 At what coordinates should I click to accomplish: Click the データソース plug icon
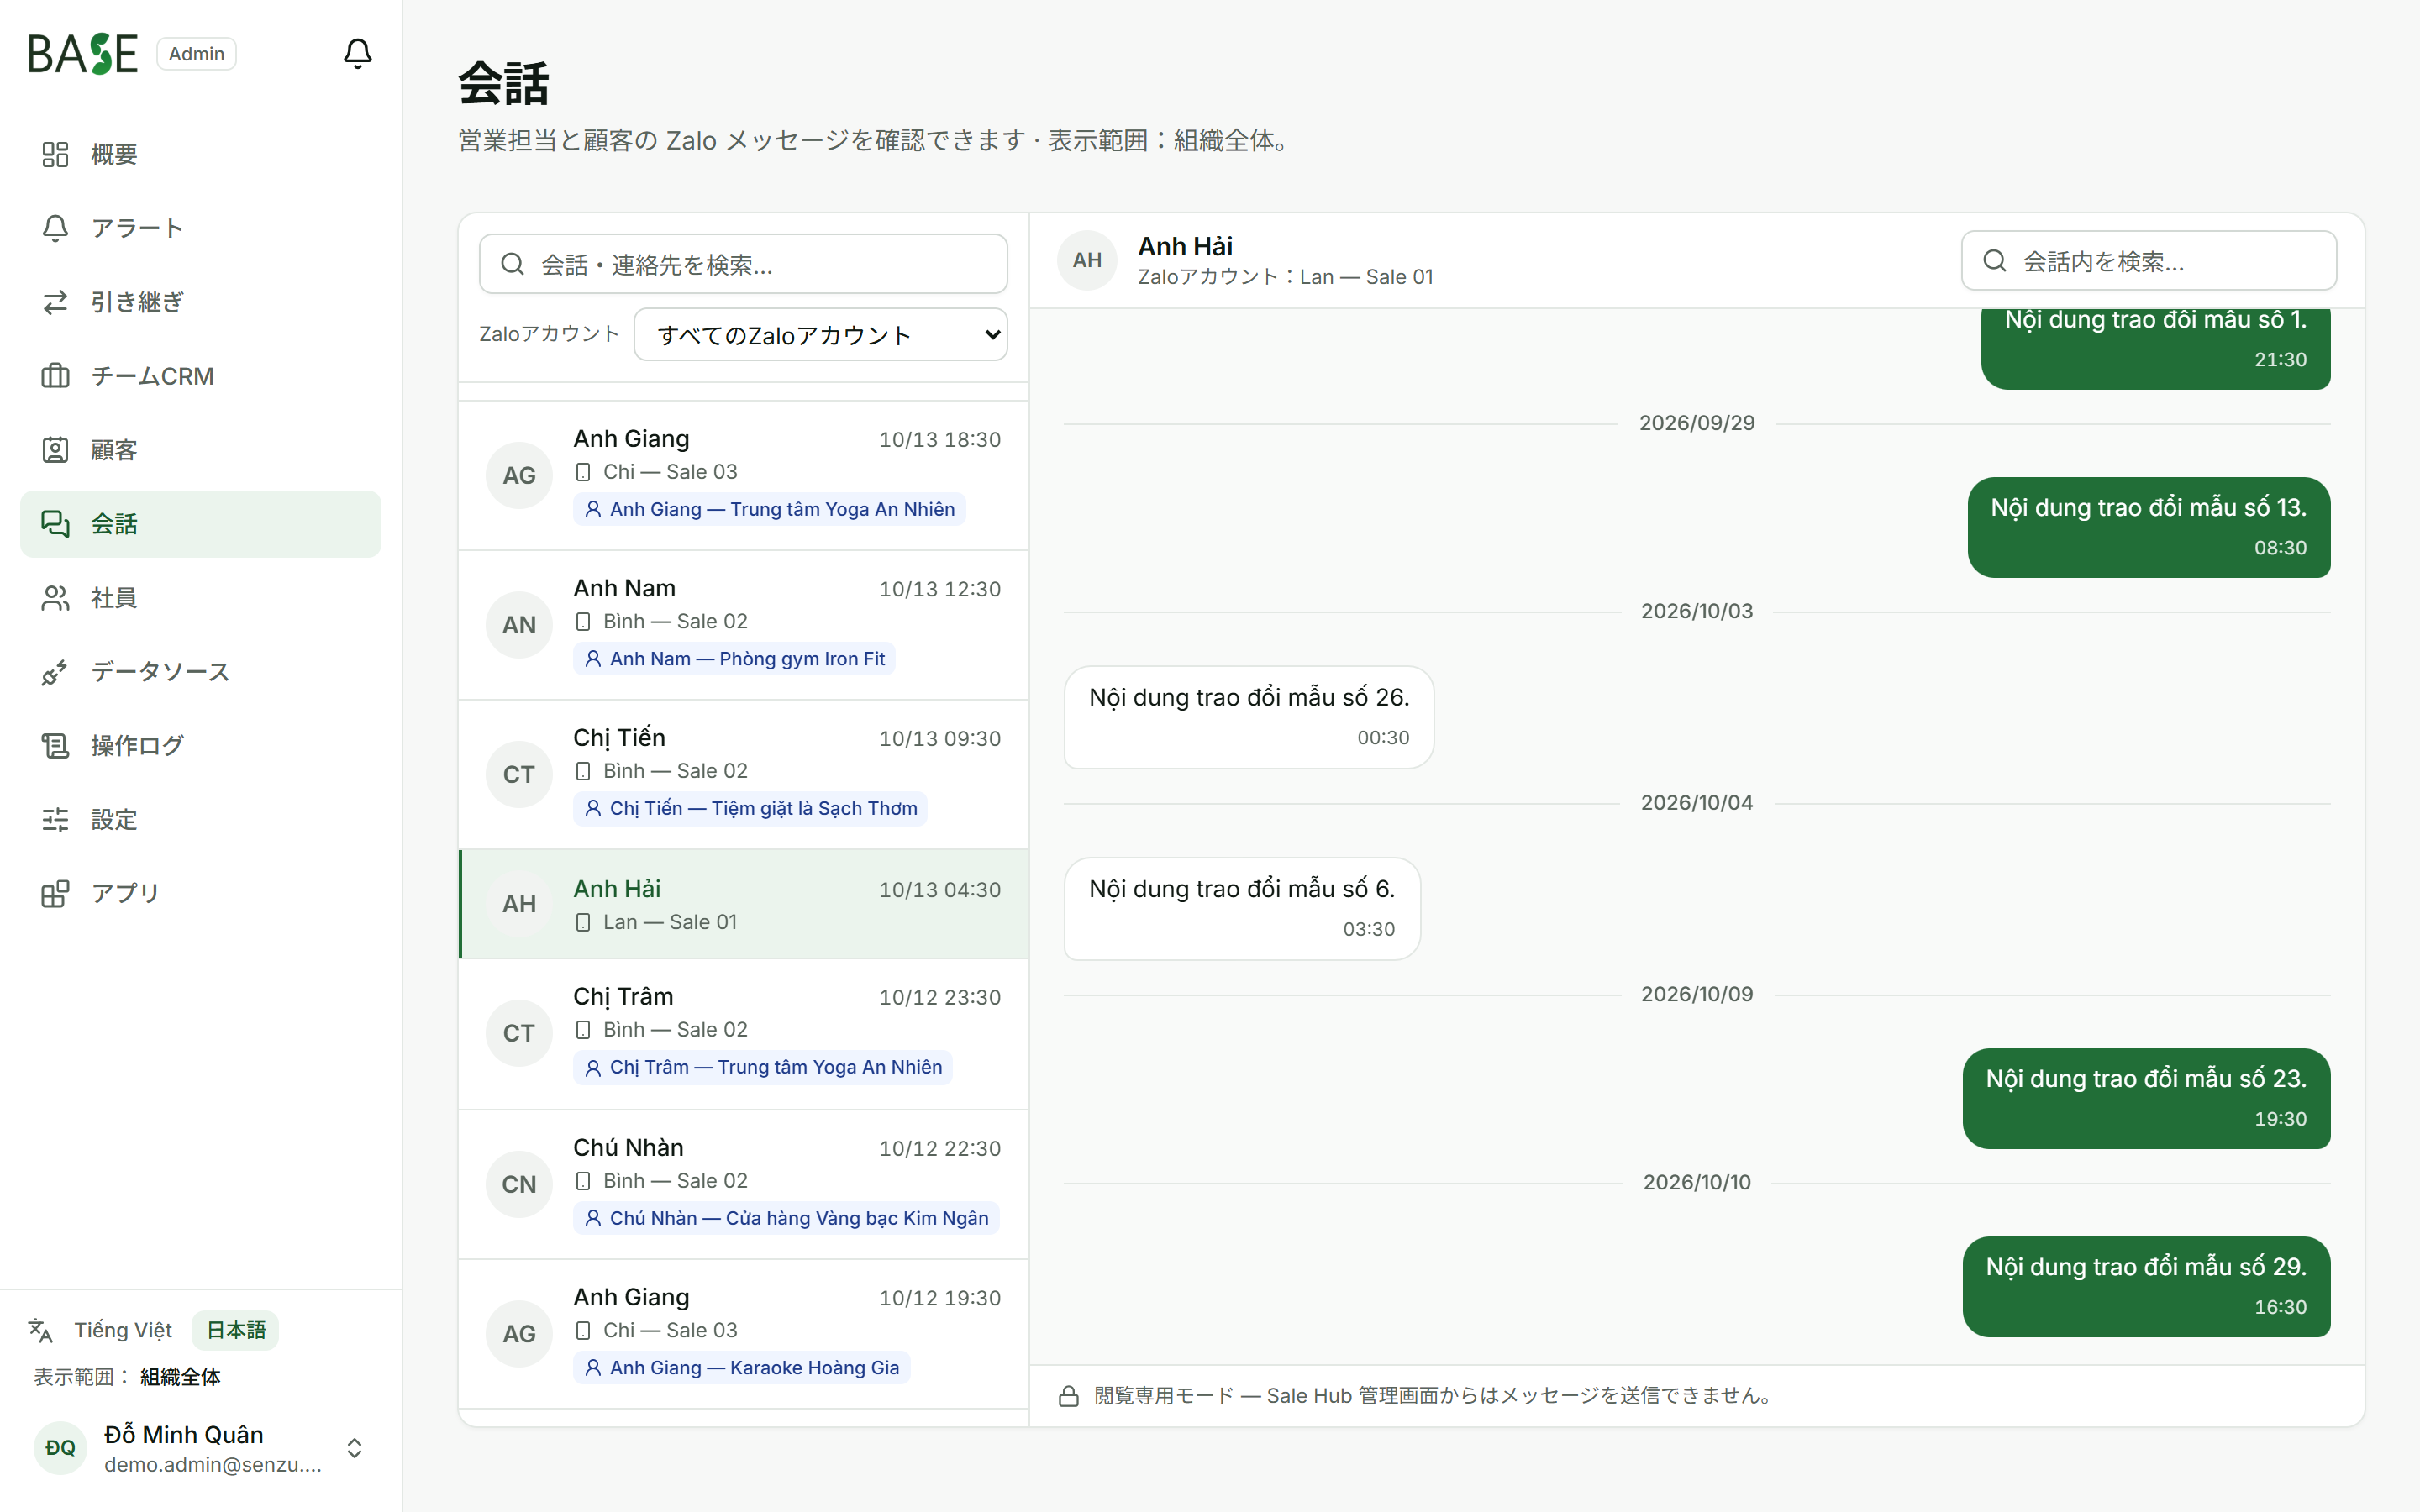coord(55,672)
